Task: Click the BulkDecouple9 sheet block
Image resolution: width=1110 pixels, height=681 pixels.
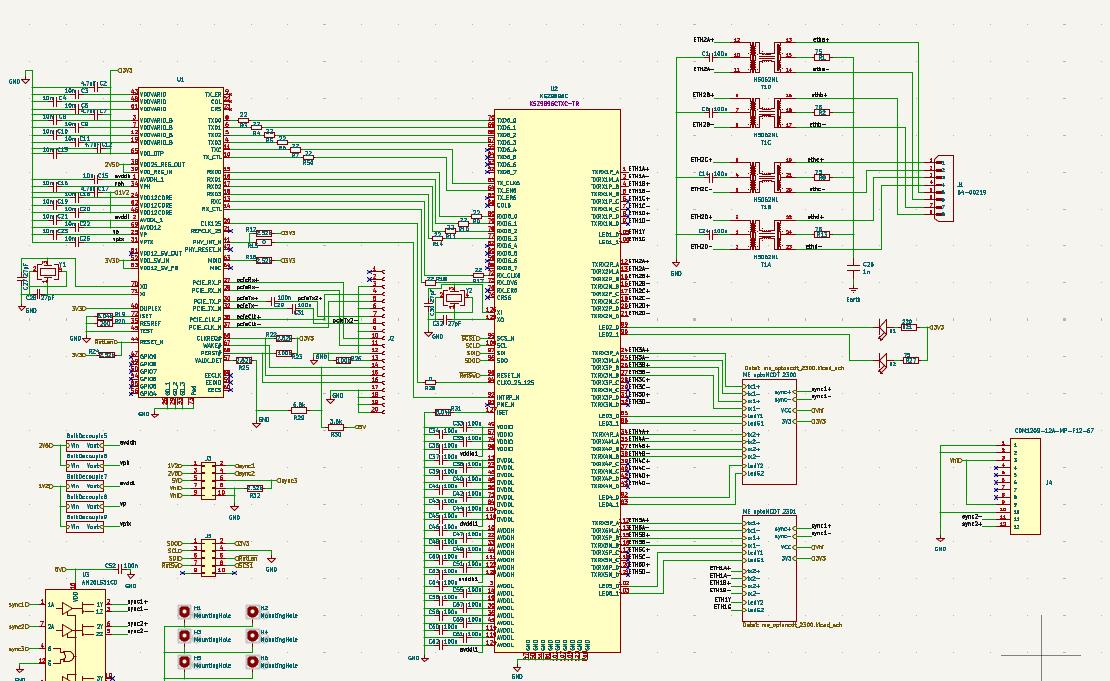Action: [85, 527]
